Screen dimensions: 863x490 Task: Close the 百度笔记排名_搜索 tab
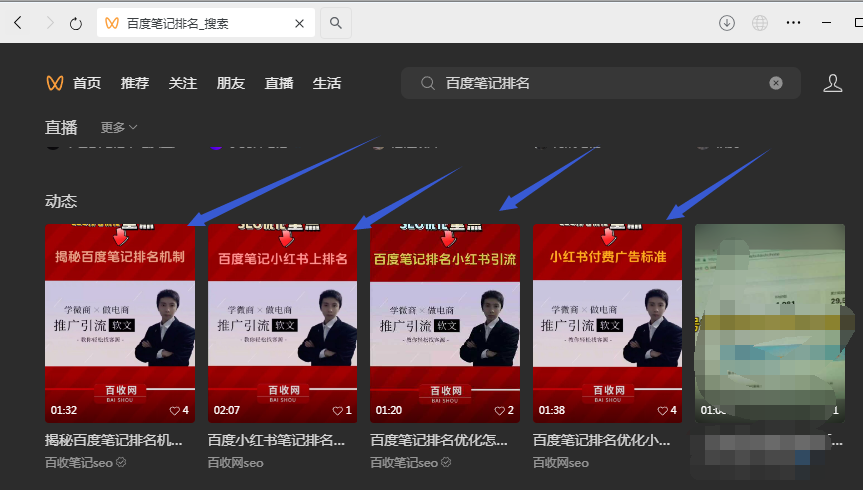pos(299,23)
